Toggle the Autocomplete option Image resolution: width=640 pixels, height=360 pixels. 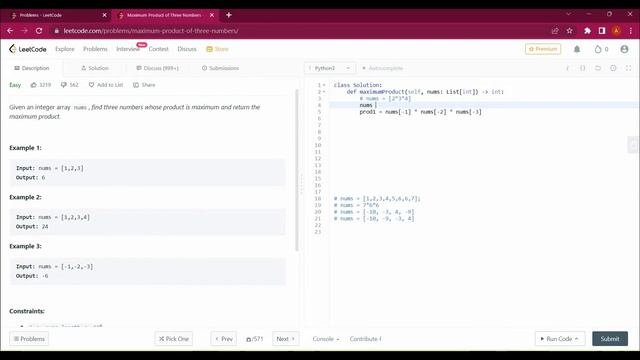382,68
